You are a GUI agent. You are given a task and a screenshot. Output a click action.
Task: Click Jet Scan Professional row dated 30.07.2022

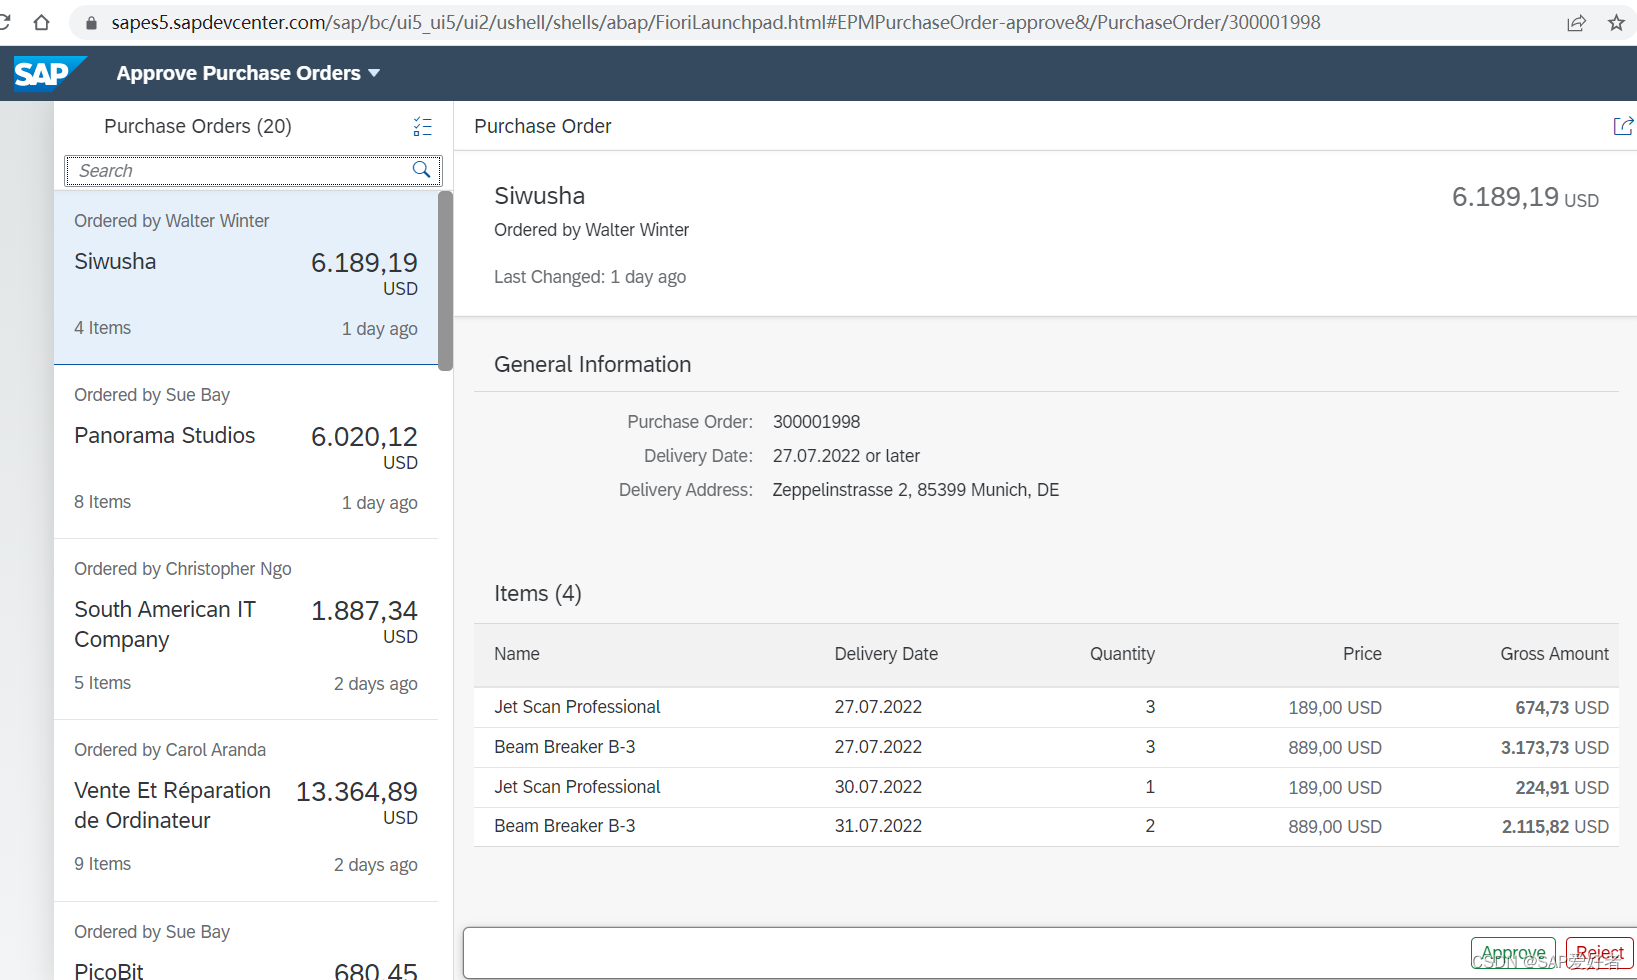[x=1046, y=787]
